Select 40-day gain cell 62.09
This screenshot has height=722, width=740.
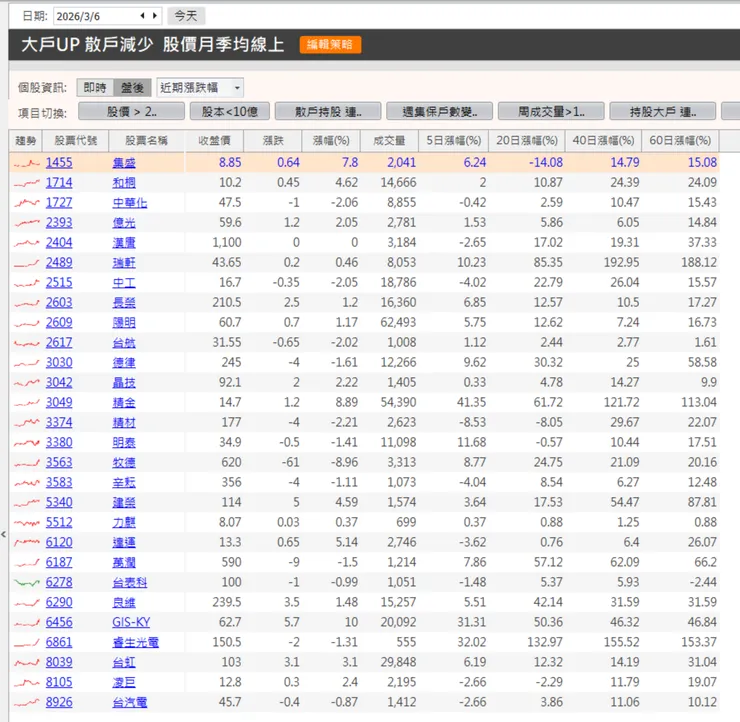624,562
